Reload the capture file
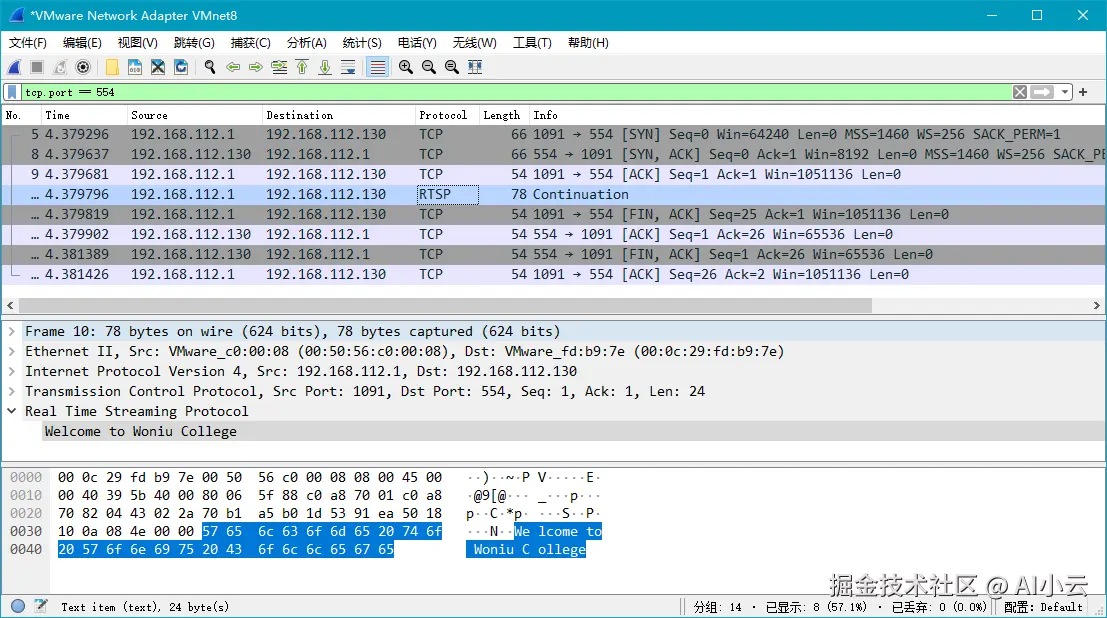1107x618 pixels. [181, 67]
